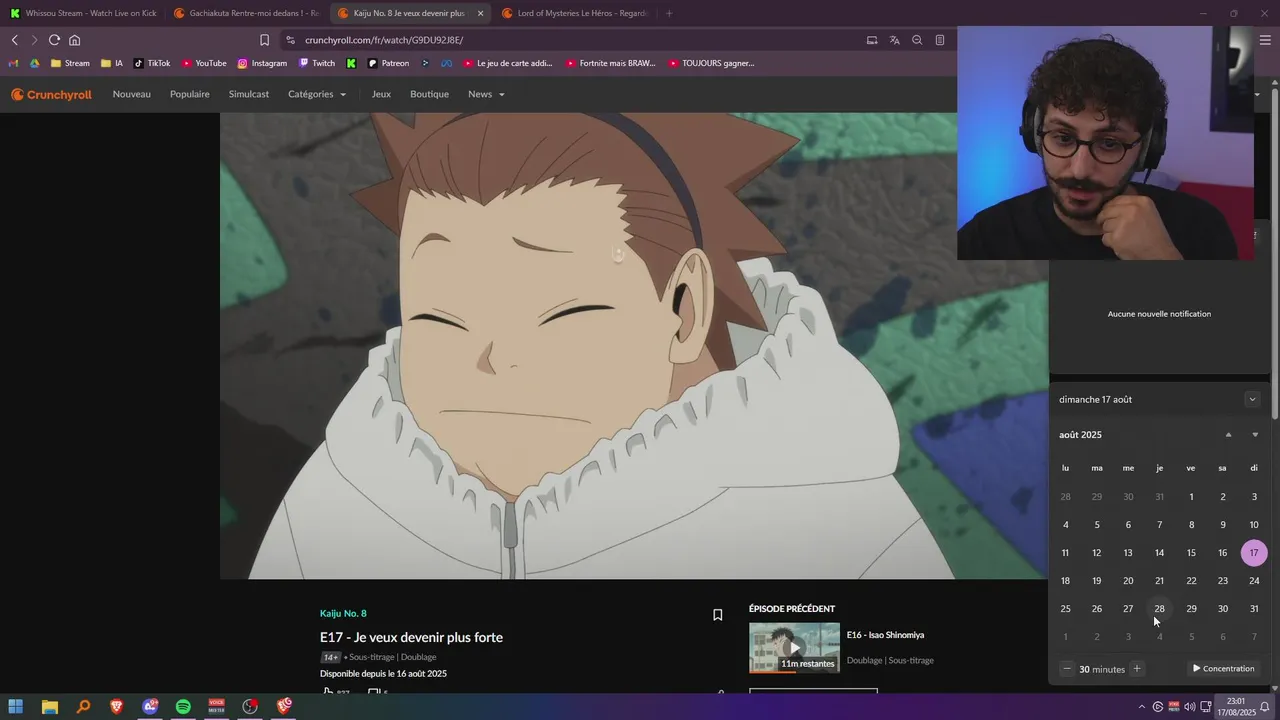Expand the News dropdown menu
Viewport: 1280px width, 720px height.
486,94
